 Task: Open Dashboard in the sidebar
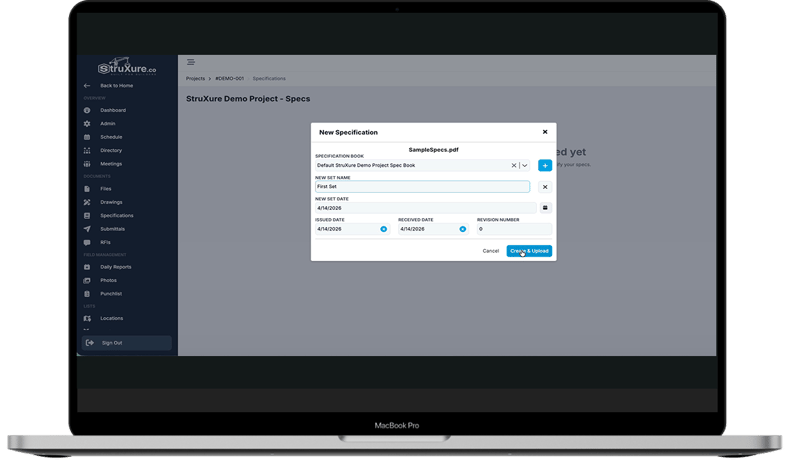coord(112,110)
